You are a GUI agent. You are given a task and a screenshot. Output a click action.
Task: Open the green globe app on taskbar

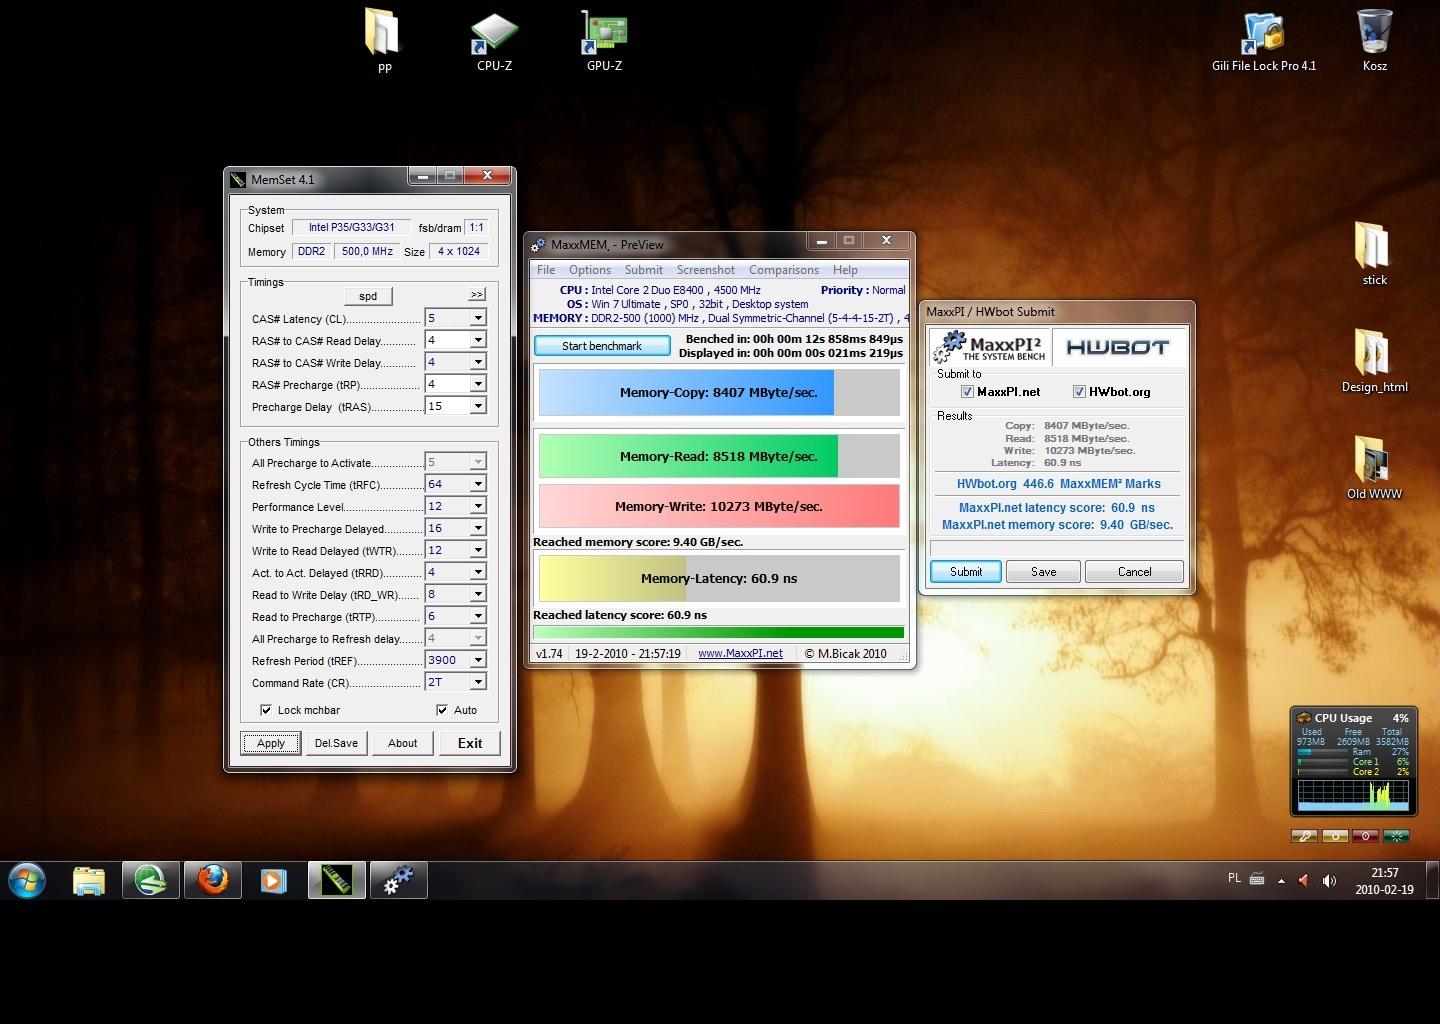click(x=151, y=881)
